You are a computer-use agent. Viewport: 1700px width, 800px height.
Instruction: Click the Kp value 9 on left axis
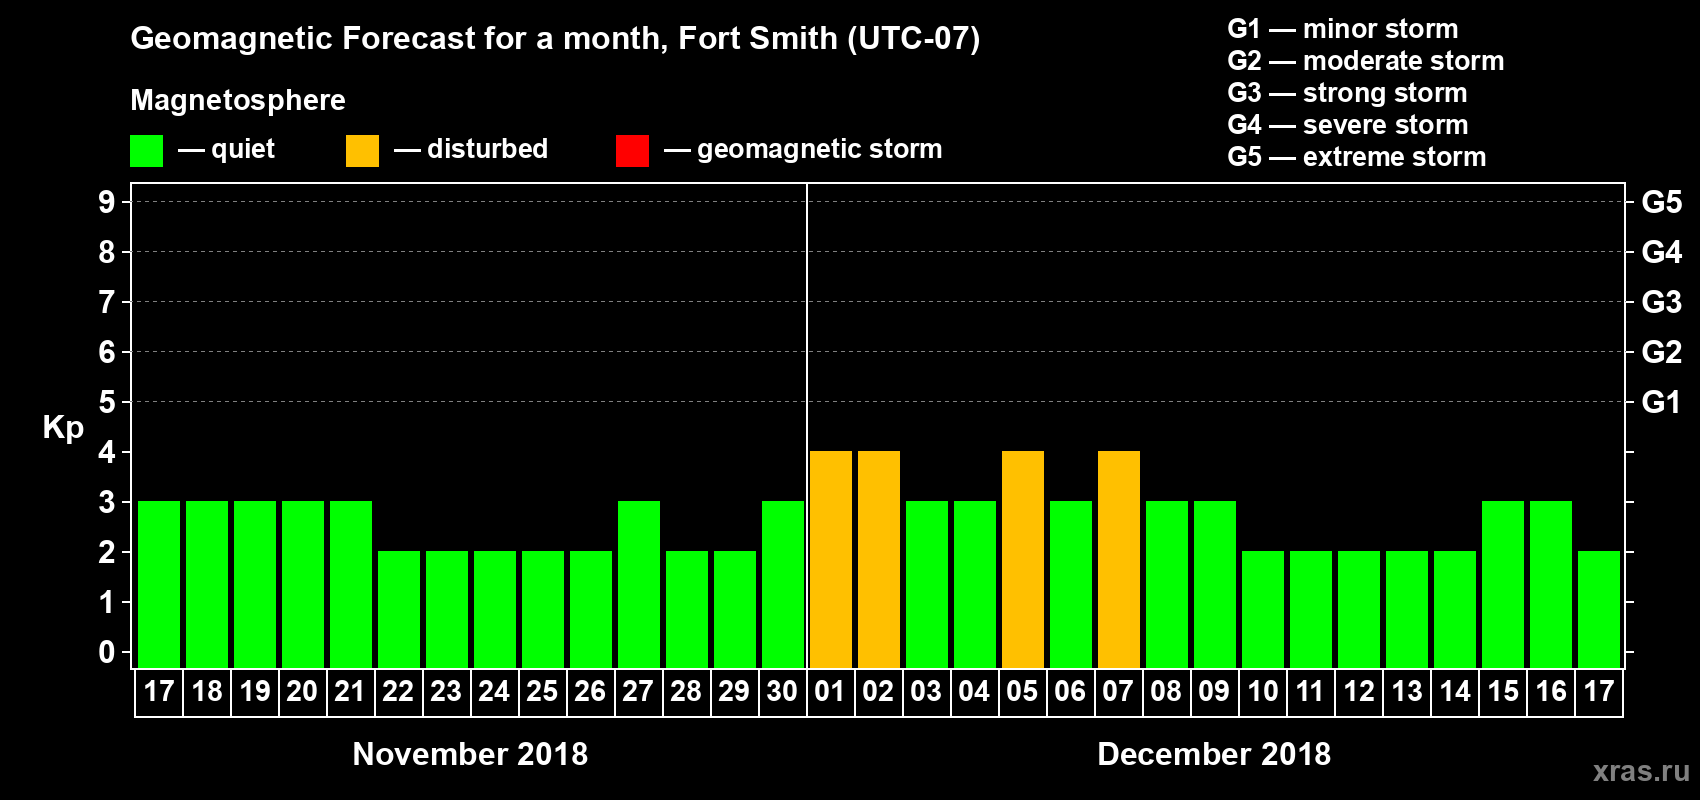coord(107,202)
